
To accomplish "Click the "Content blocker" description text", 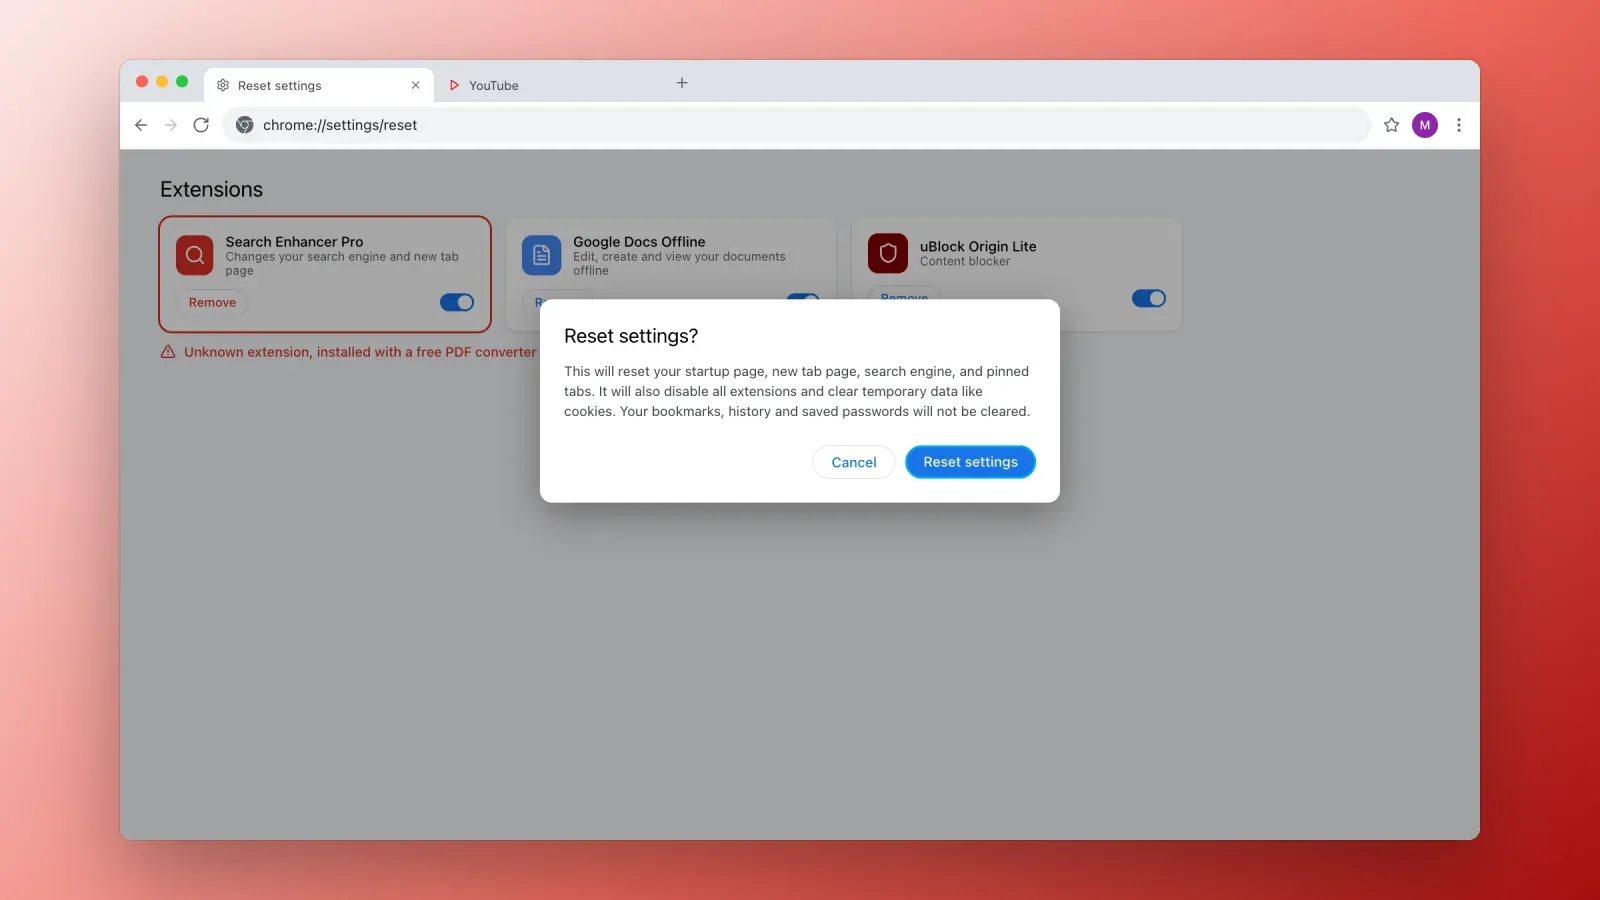I will 965,262.
